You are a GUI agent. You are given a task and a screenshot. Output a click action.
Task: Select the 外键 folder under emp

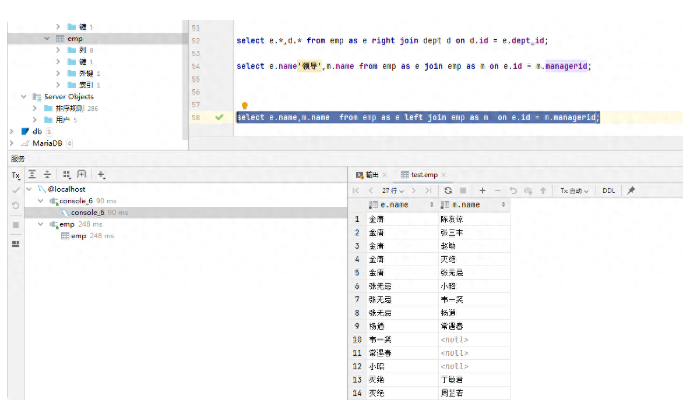[x=86, y=74]
